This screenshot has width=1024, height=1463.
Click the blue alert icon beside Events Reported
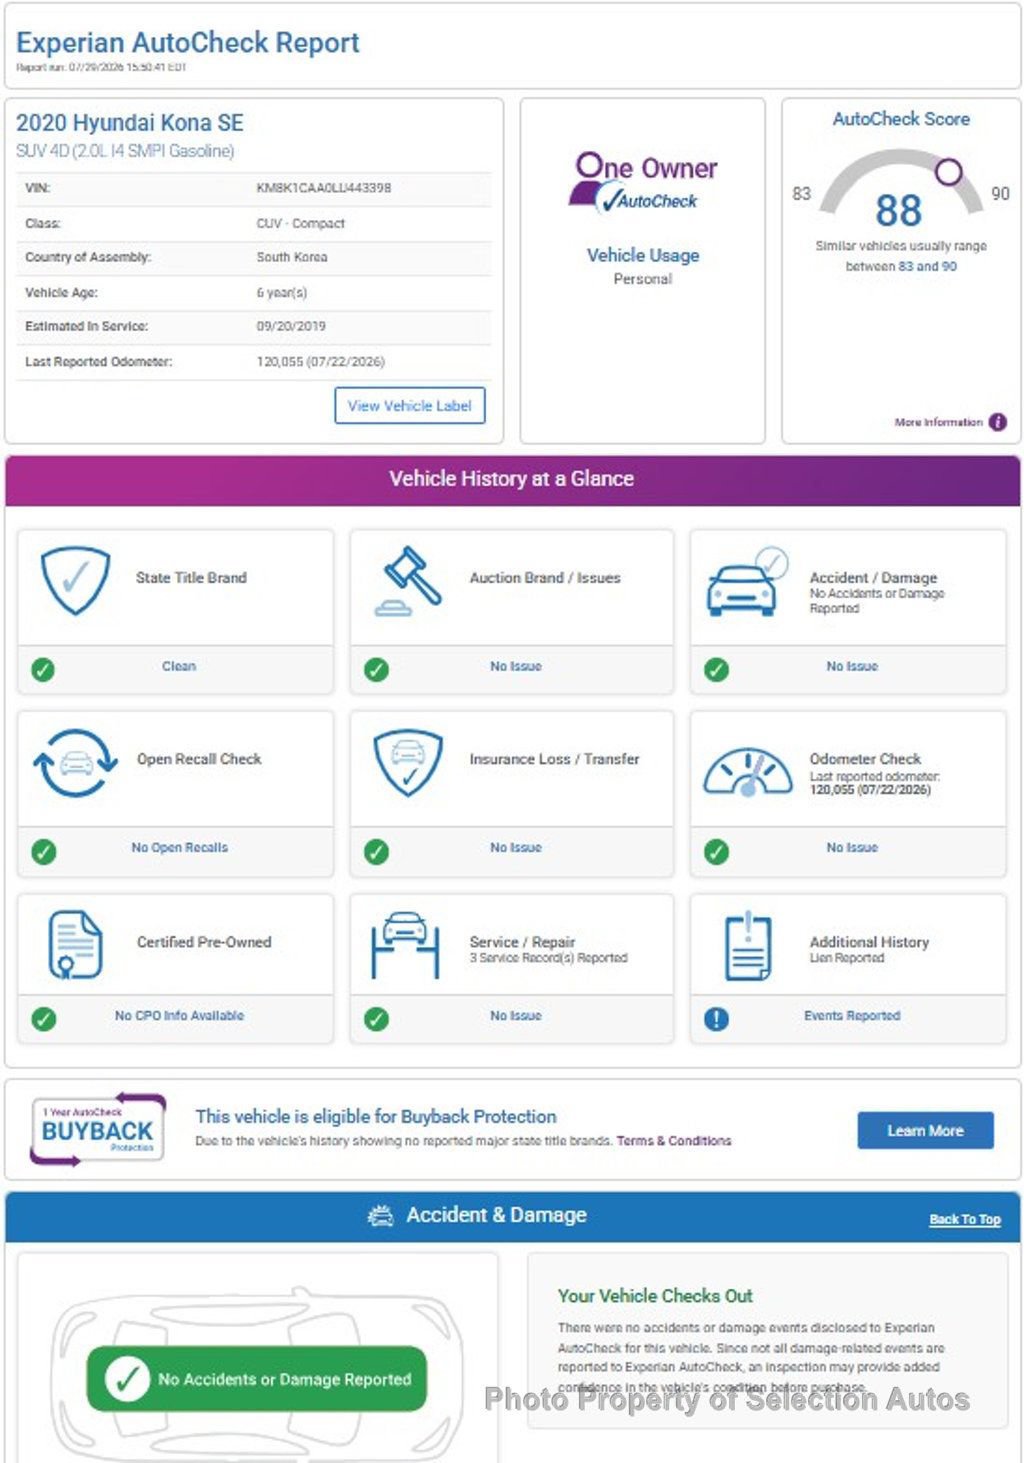pos(716,1018)
